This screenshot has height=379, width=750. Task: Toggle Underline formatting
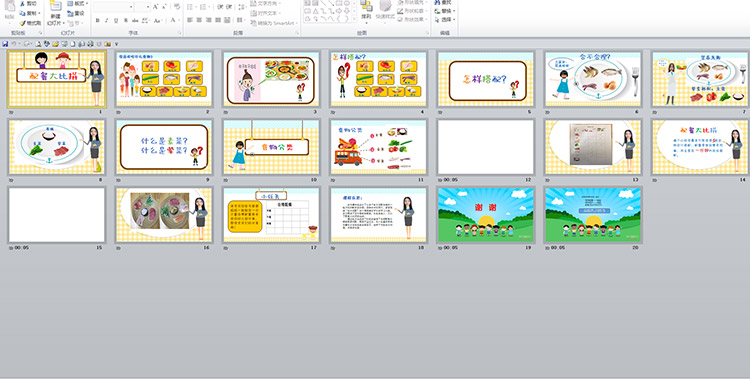(116, 20)
